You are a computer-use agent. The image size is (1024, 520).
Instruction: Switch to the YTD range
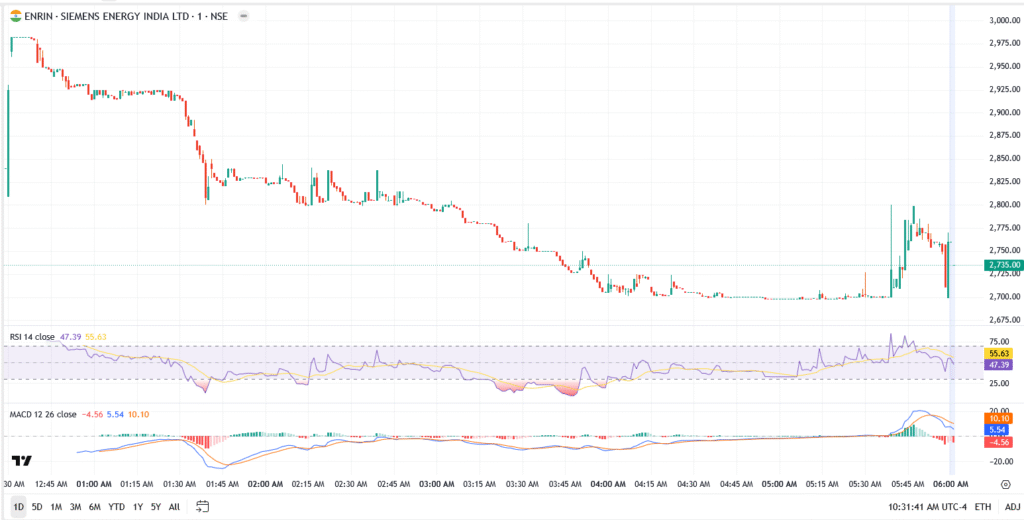[115, 506]
